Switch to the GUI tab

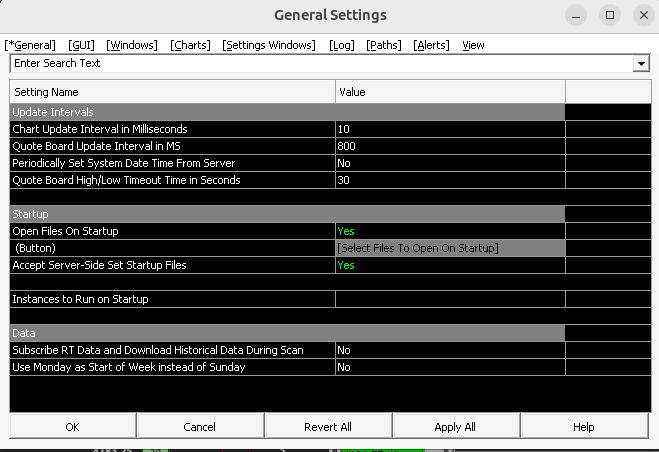(81, 45)
